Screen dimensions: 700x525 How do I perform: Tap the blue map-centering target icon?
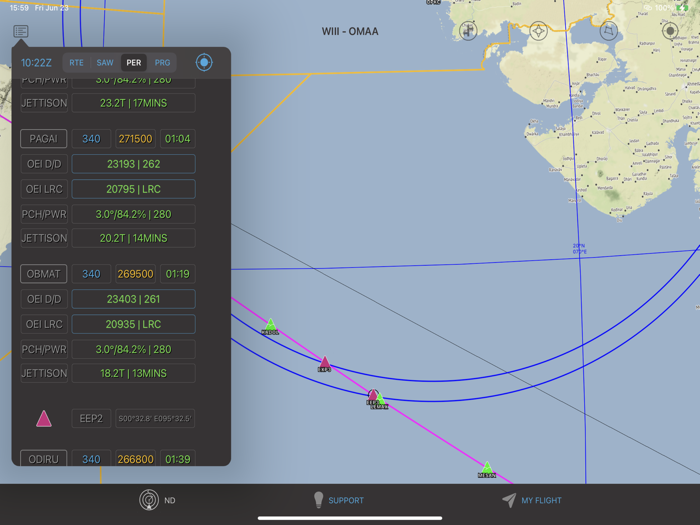[x=204, y=62]
